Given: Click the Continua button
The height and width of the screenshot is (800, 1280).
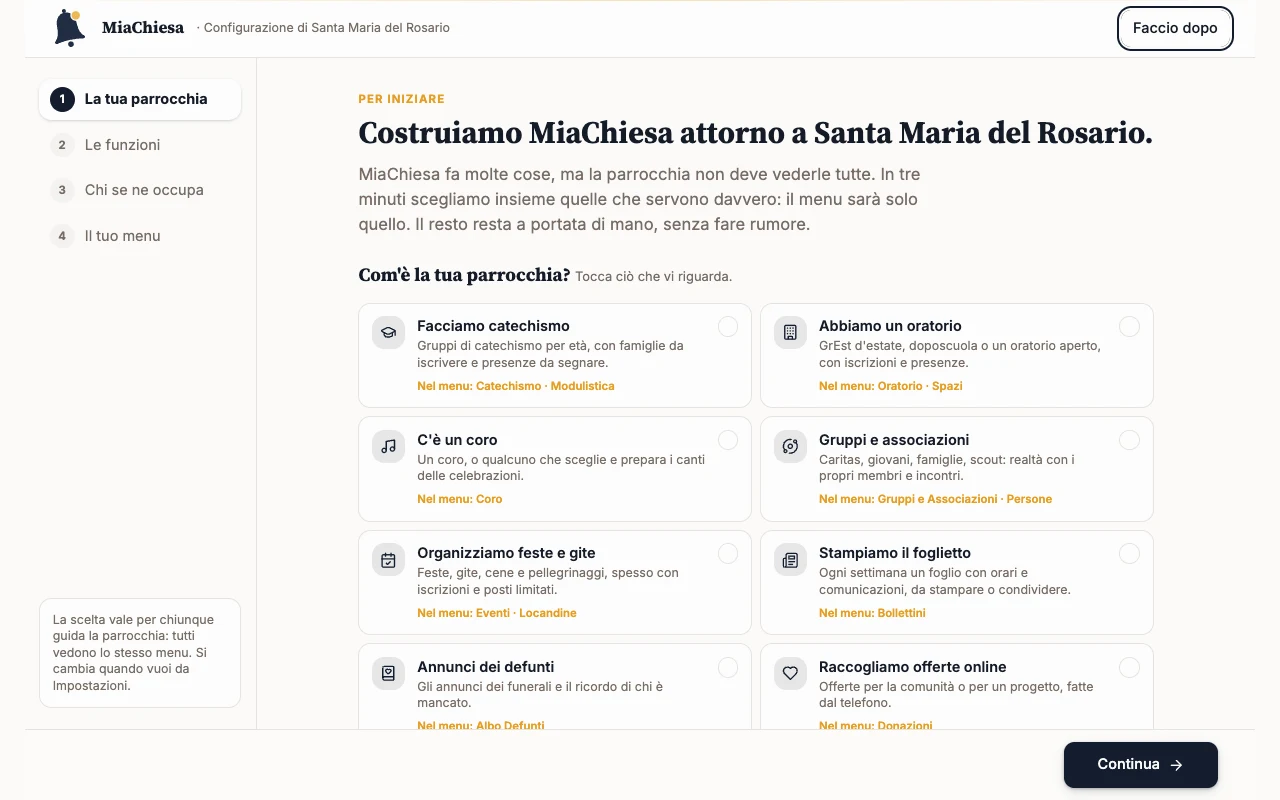Looking at the screenshot, I should 1140,764.
